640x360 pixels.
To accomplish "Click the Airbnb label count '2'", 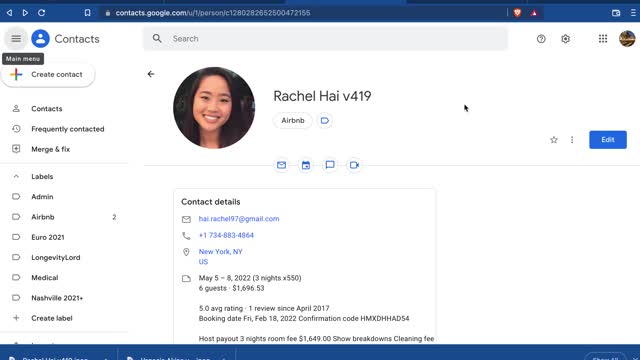I will point(114,217).
